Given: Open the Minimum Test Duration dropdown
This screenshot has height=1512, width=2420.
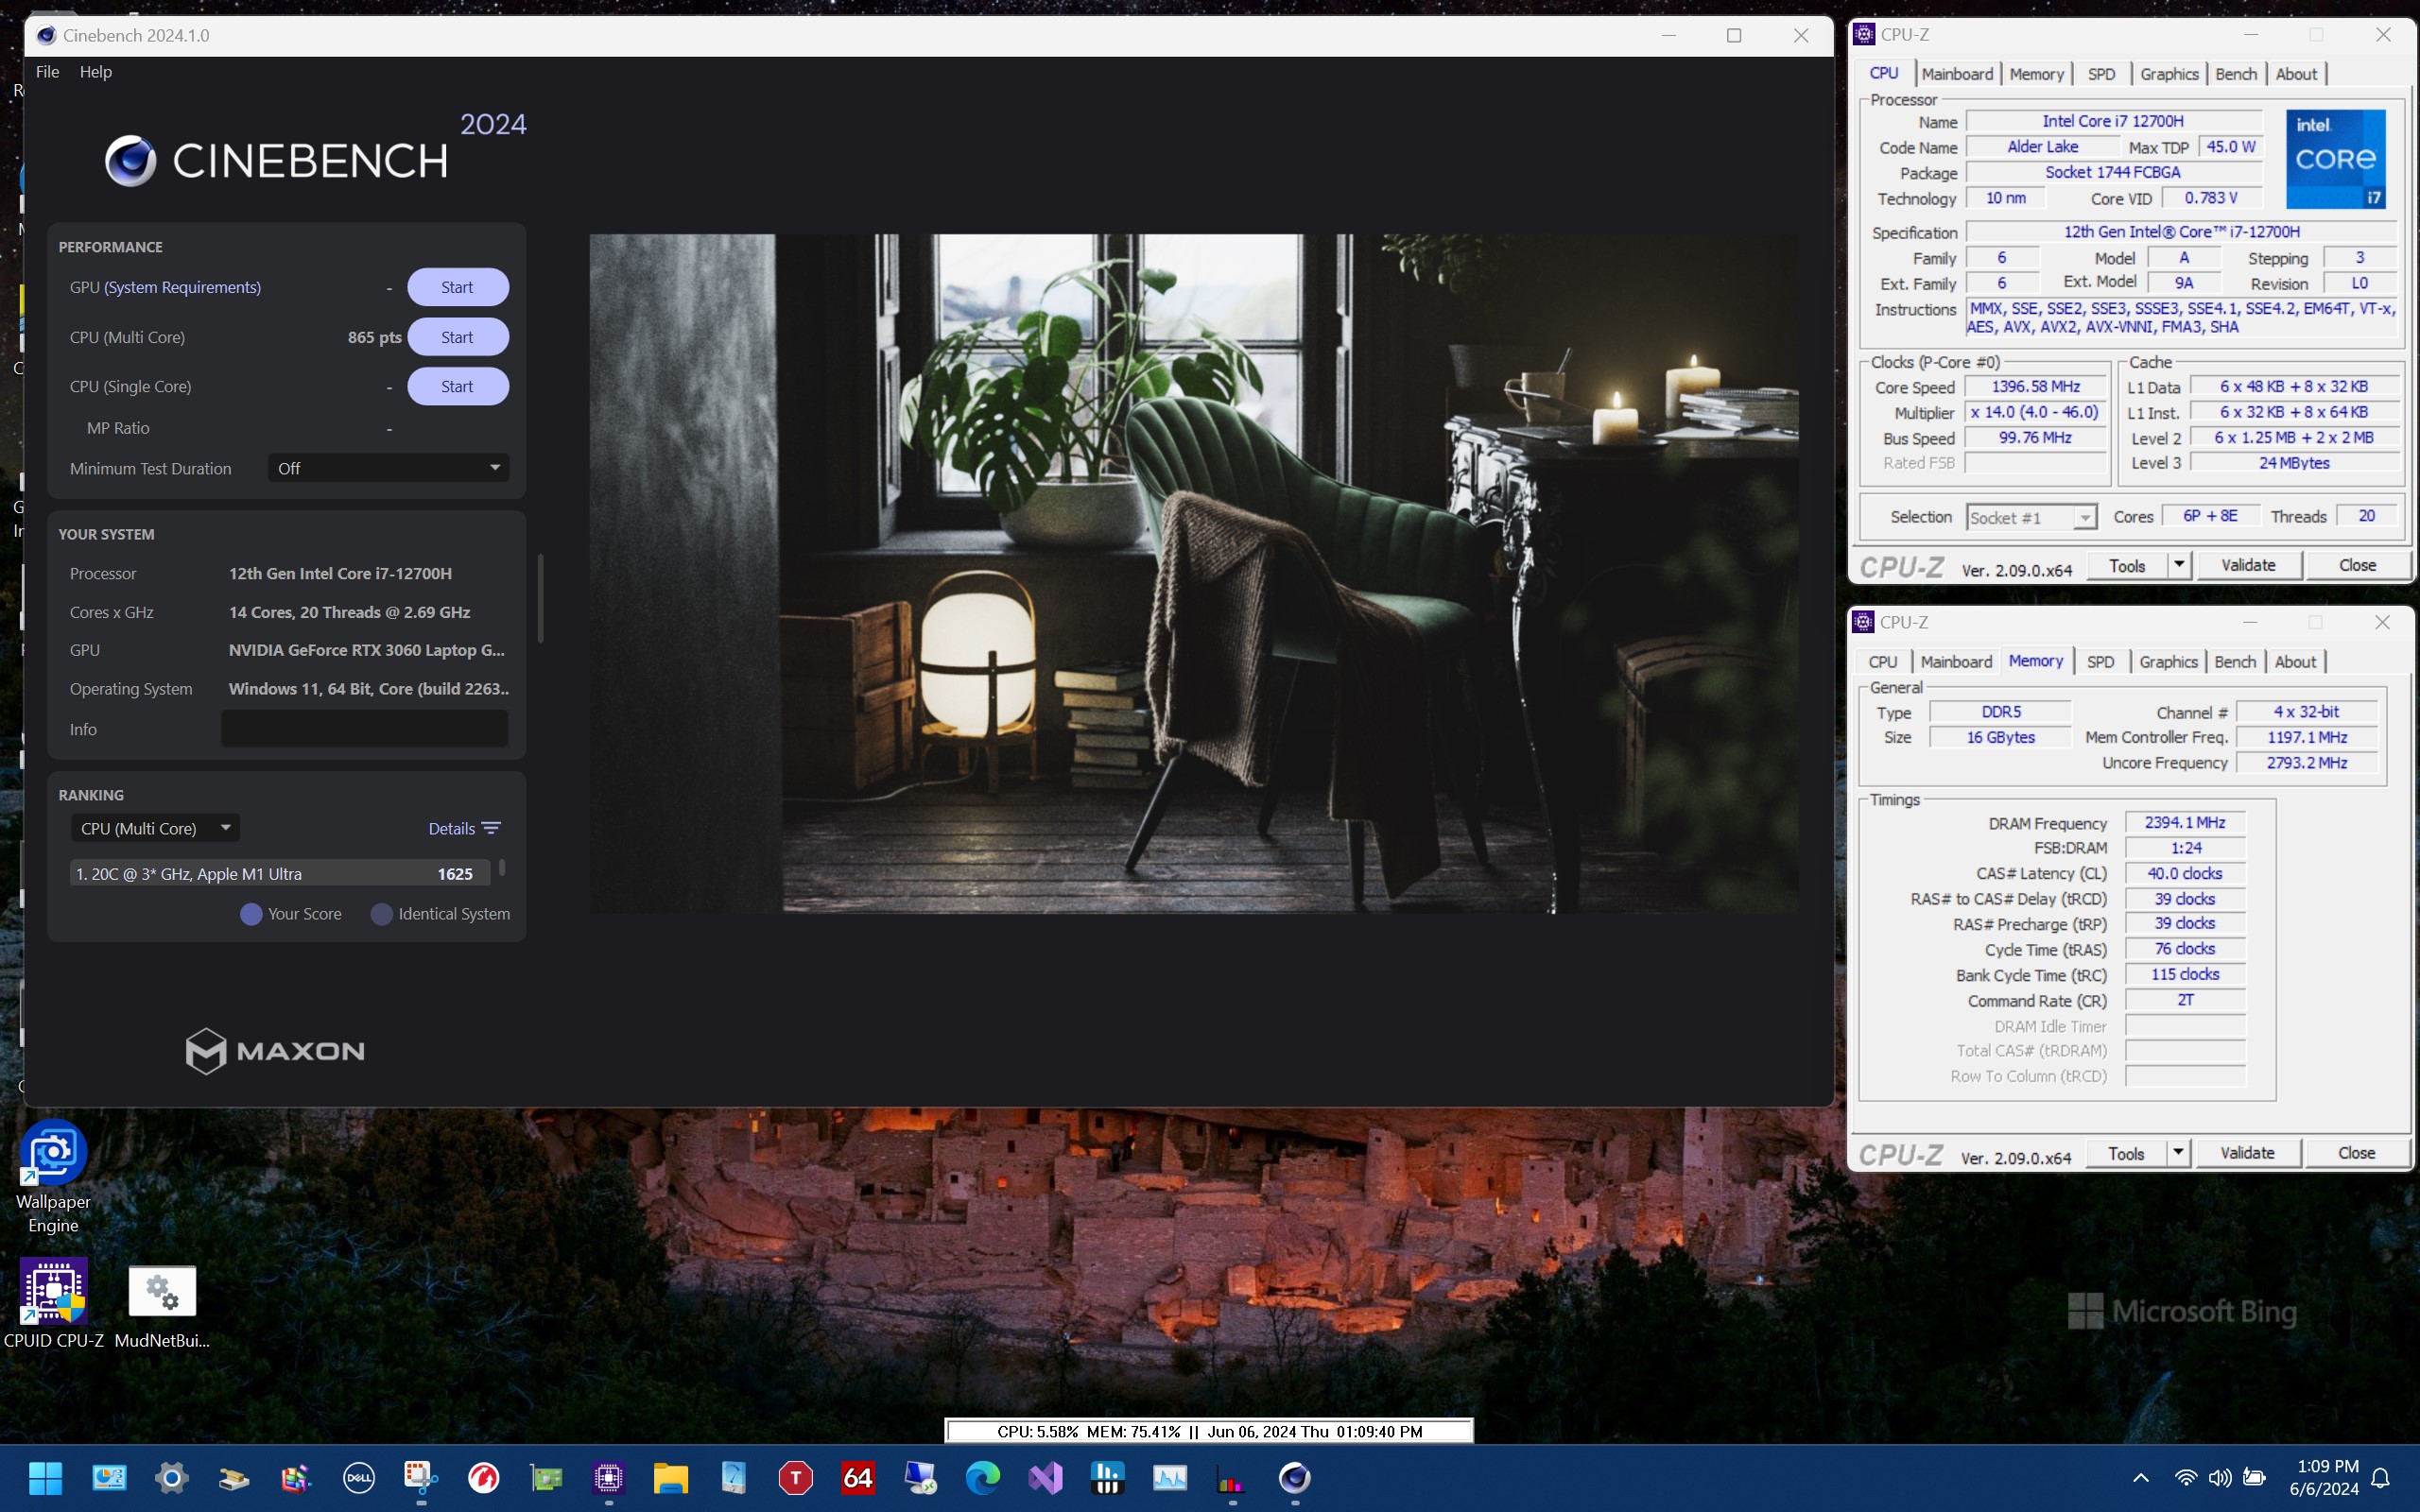Looking at the screenshot, I should (x=388, y=468).
